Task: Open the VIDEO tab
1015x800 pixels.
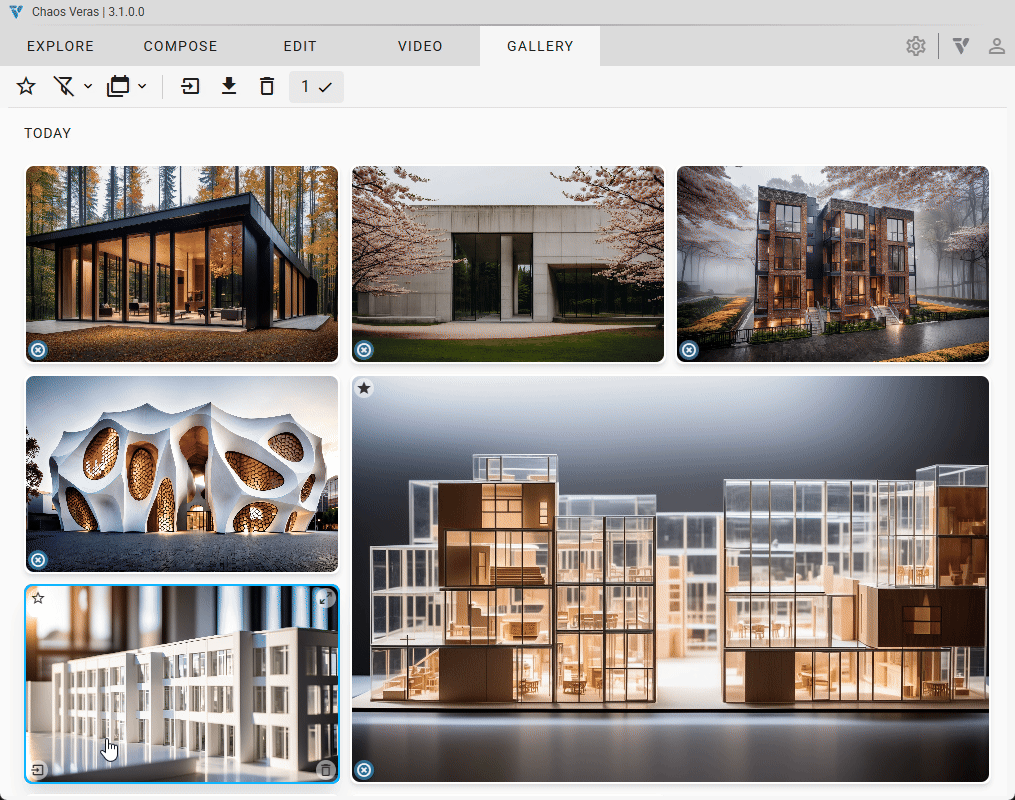Action: (x=420, y=46)
